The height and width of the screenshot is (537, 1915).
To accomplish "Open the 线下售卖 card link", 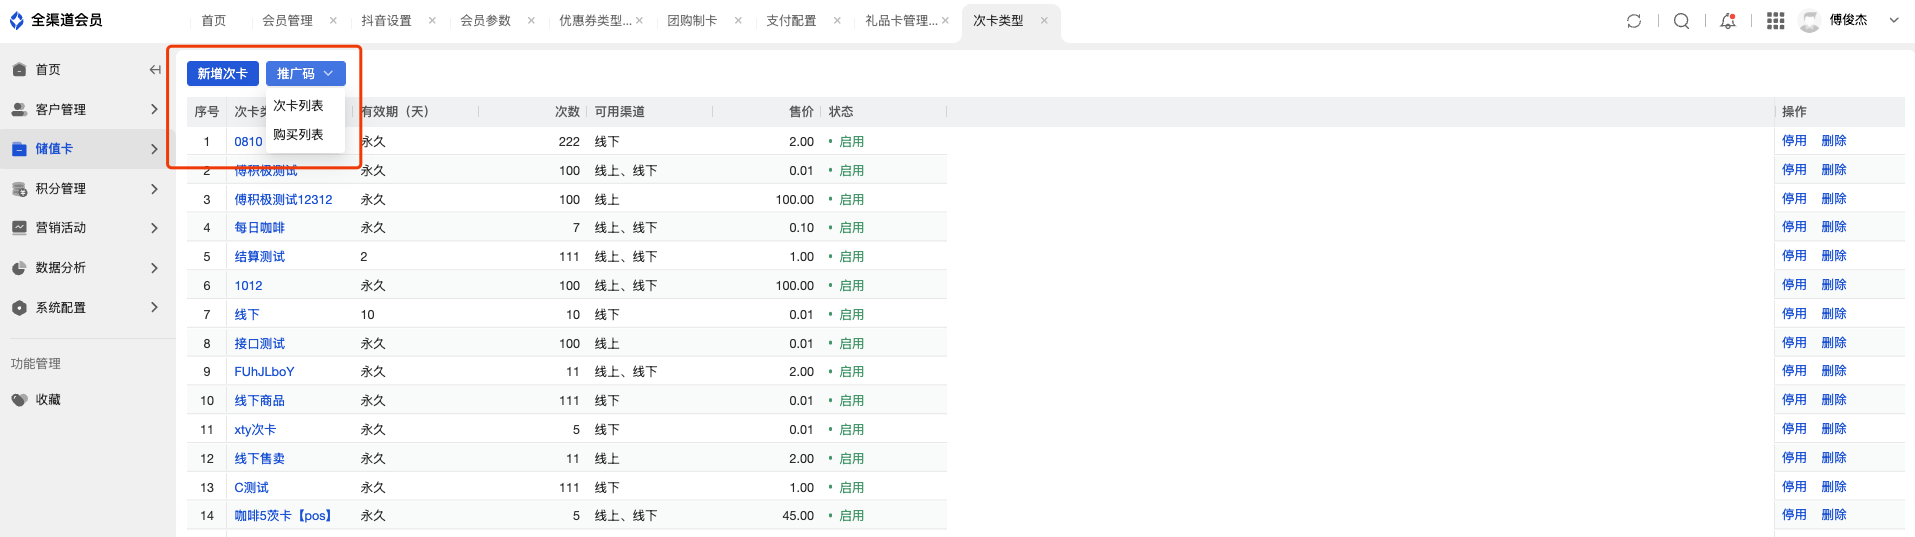I will coord(260,459).
